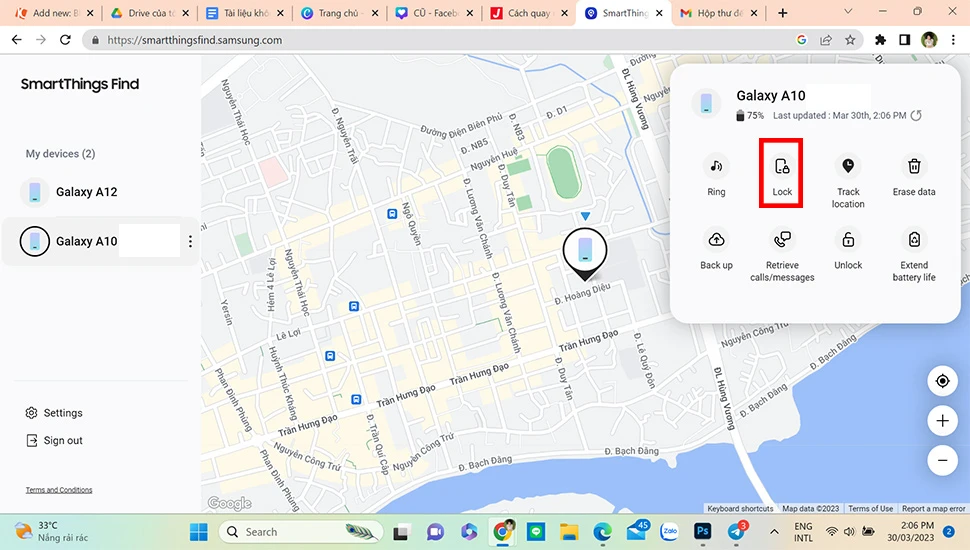
Task: Click the SmartThings Find logo
Action: (x=80, y=84)
